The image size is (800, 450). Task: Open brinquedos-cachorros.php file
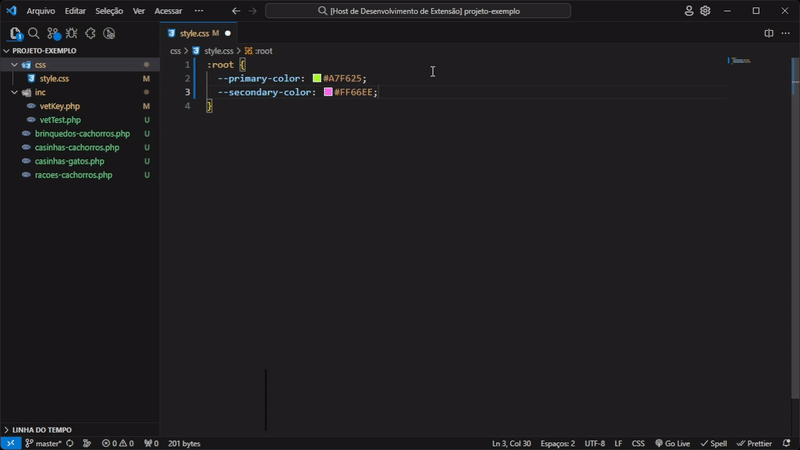coord(82,134)
